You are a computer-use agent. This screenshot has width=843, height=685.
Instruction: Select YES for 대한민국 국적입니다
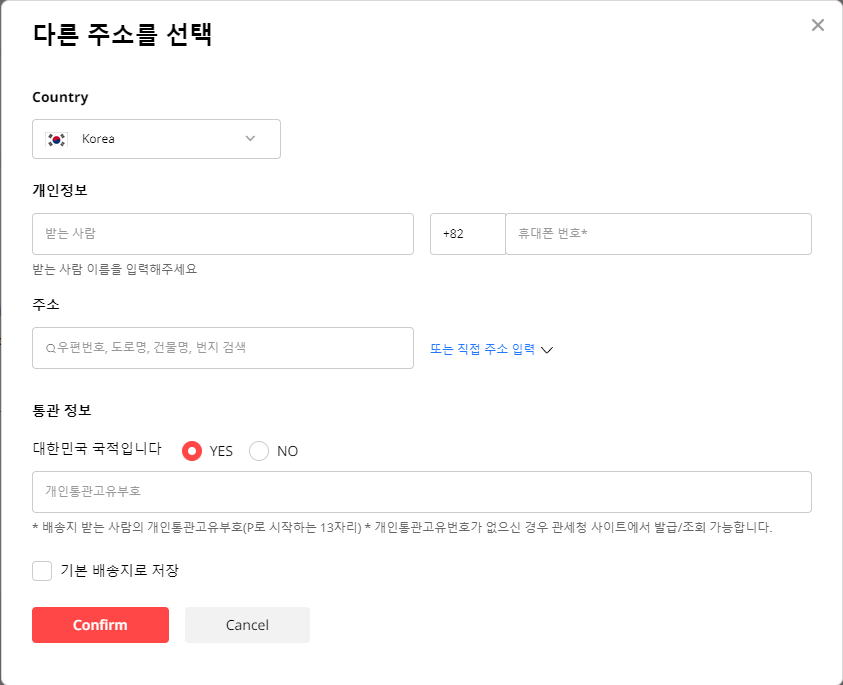pos(192,451)
